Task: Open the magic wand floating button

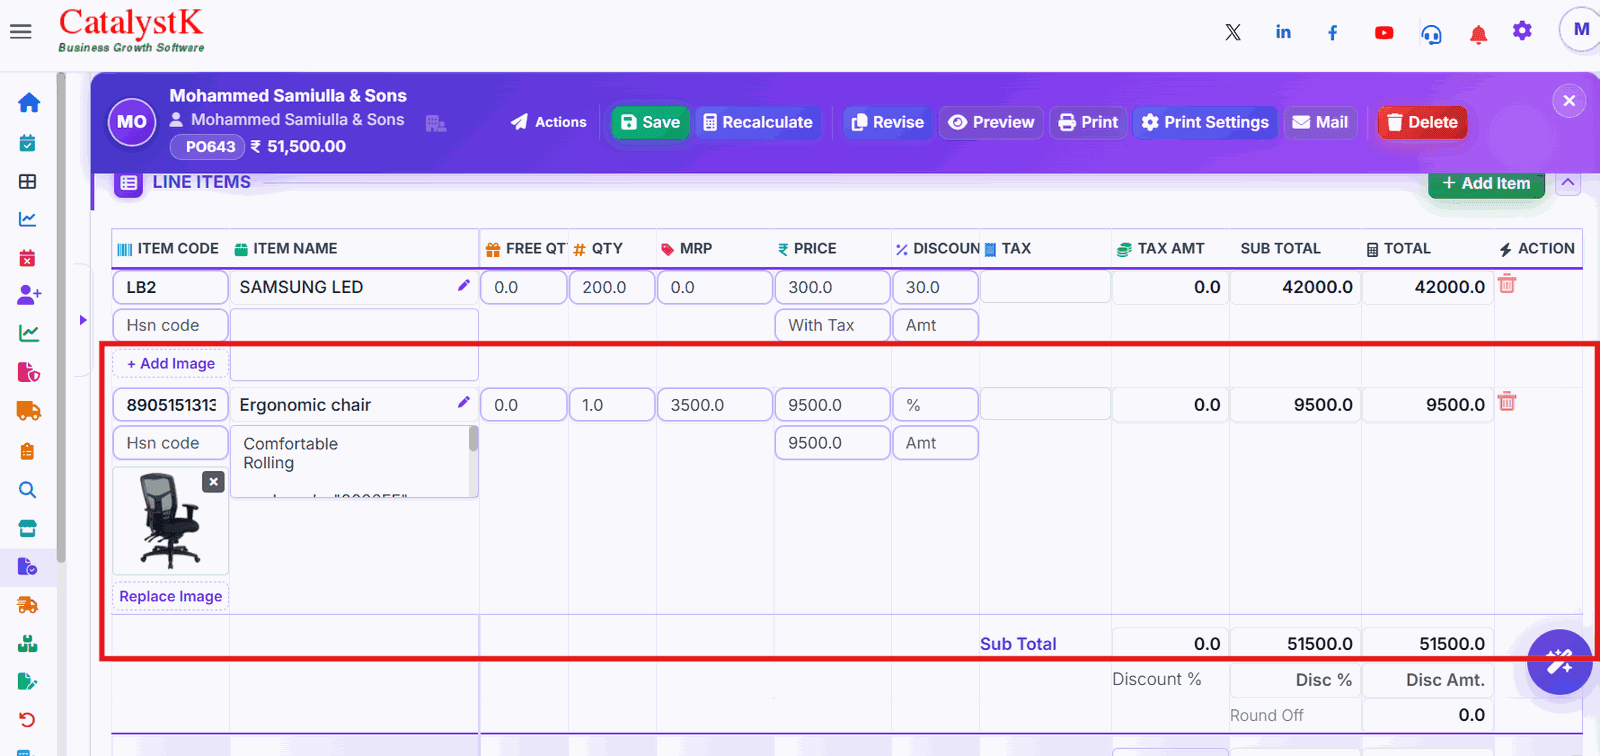Action: [x=1560, y=662]
